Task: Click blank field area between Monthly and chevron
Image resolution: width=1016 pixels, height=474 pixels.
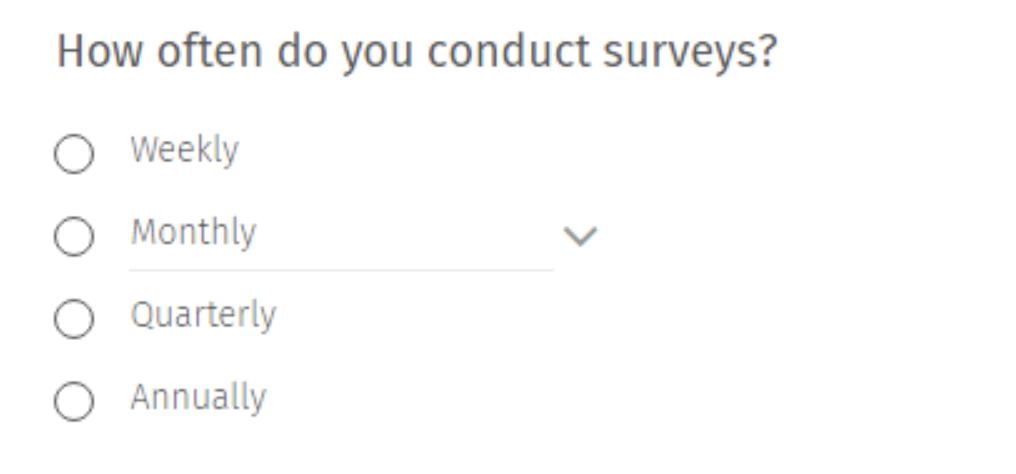Action: [400, 235]
